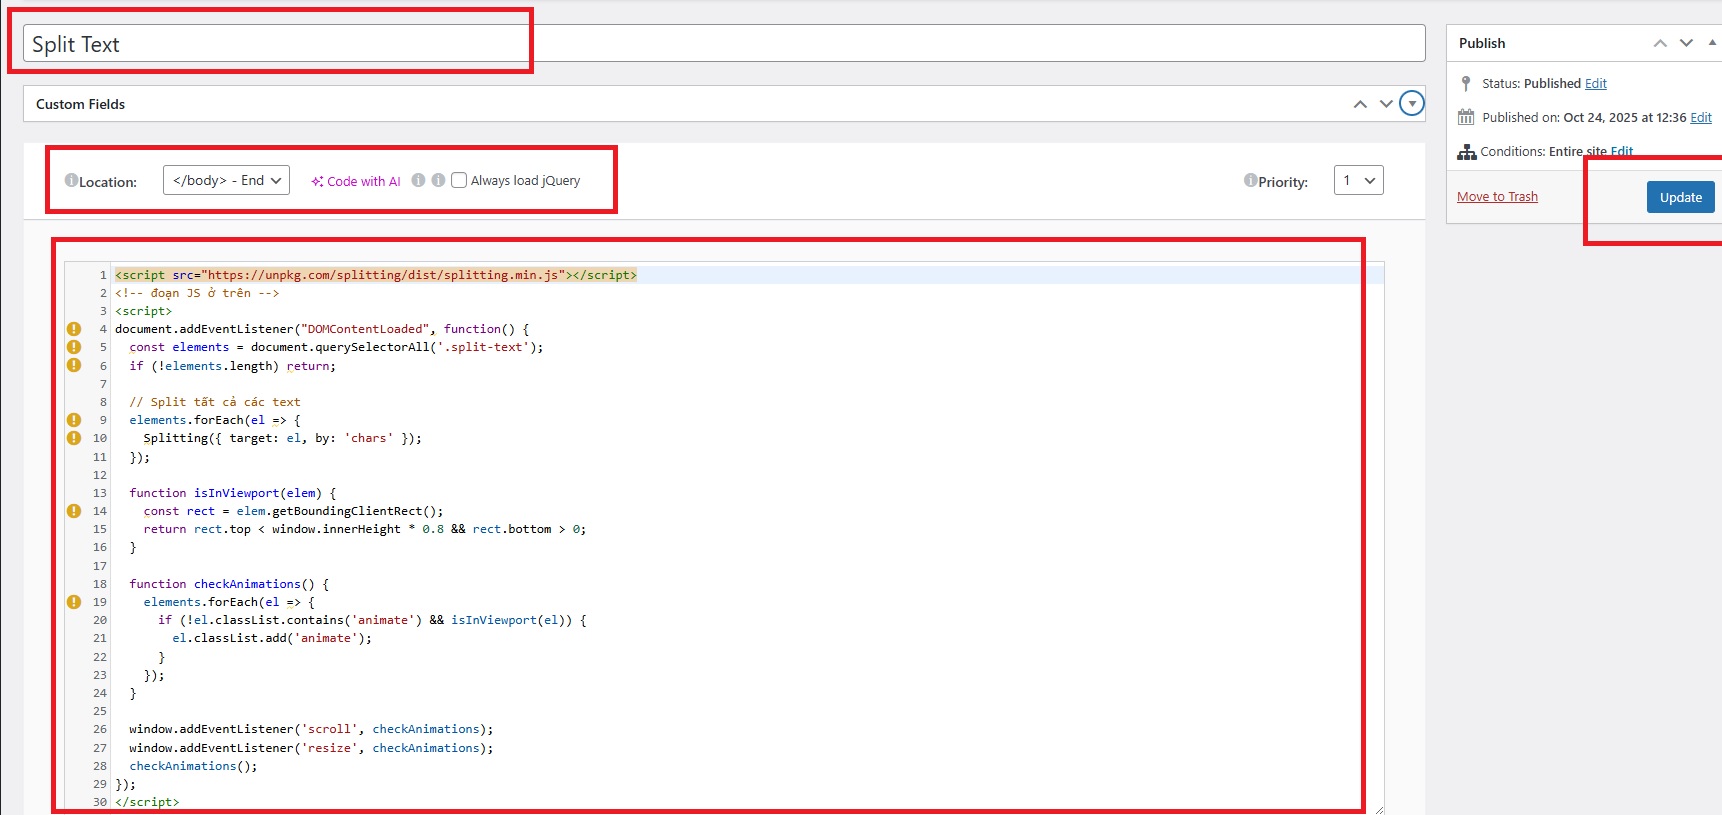The width and height of the screenshot is (1722, 815).
Task: Click the getBoundingClientRect line
Action: [x=293, y=511]
